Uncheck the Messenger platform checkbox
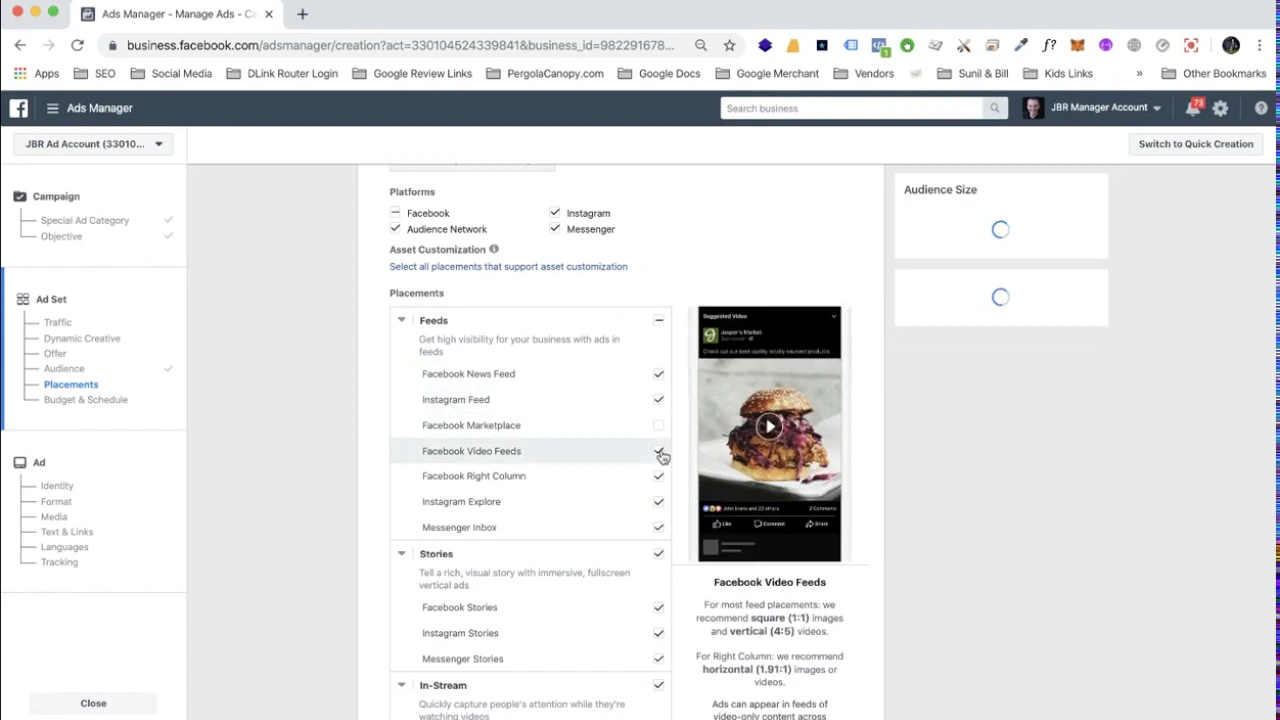1280x720 pixels. click(x=555, y=229)
